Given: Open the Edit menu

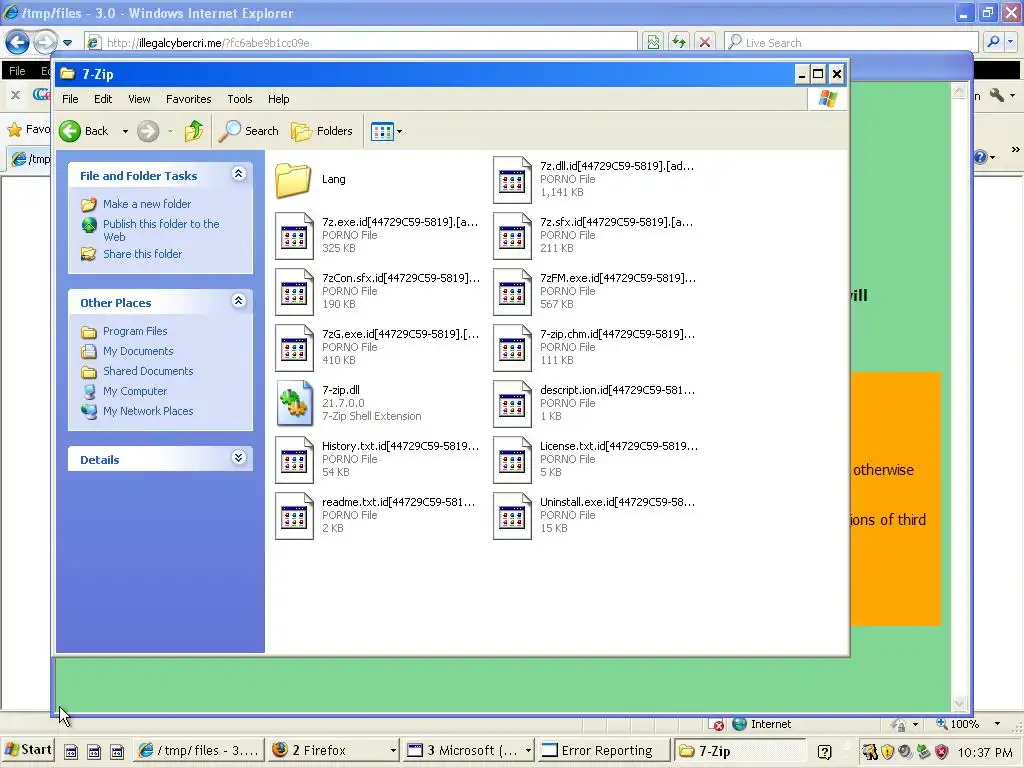Looking at the screenshot, I should (x=103, y=99).
